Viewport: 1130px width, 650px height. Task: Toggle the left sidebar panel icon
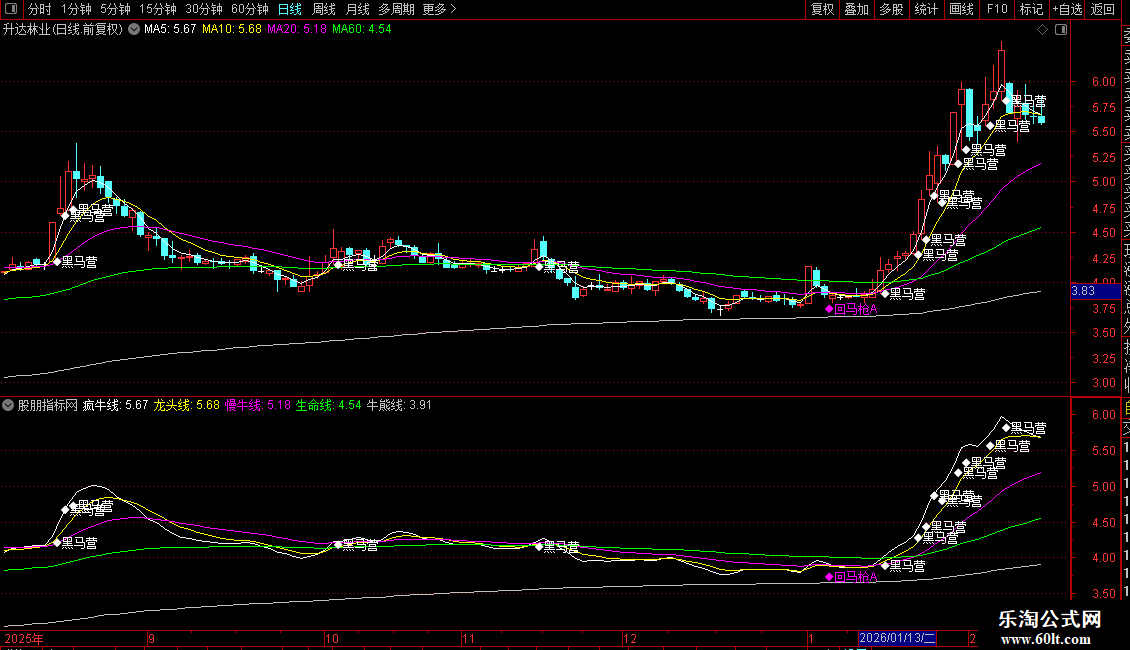pyautogui.click(x=11, y=10)
